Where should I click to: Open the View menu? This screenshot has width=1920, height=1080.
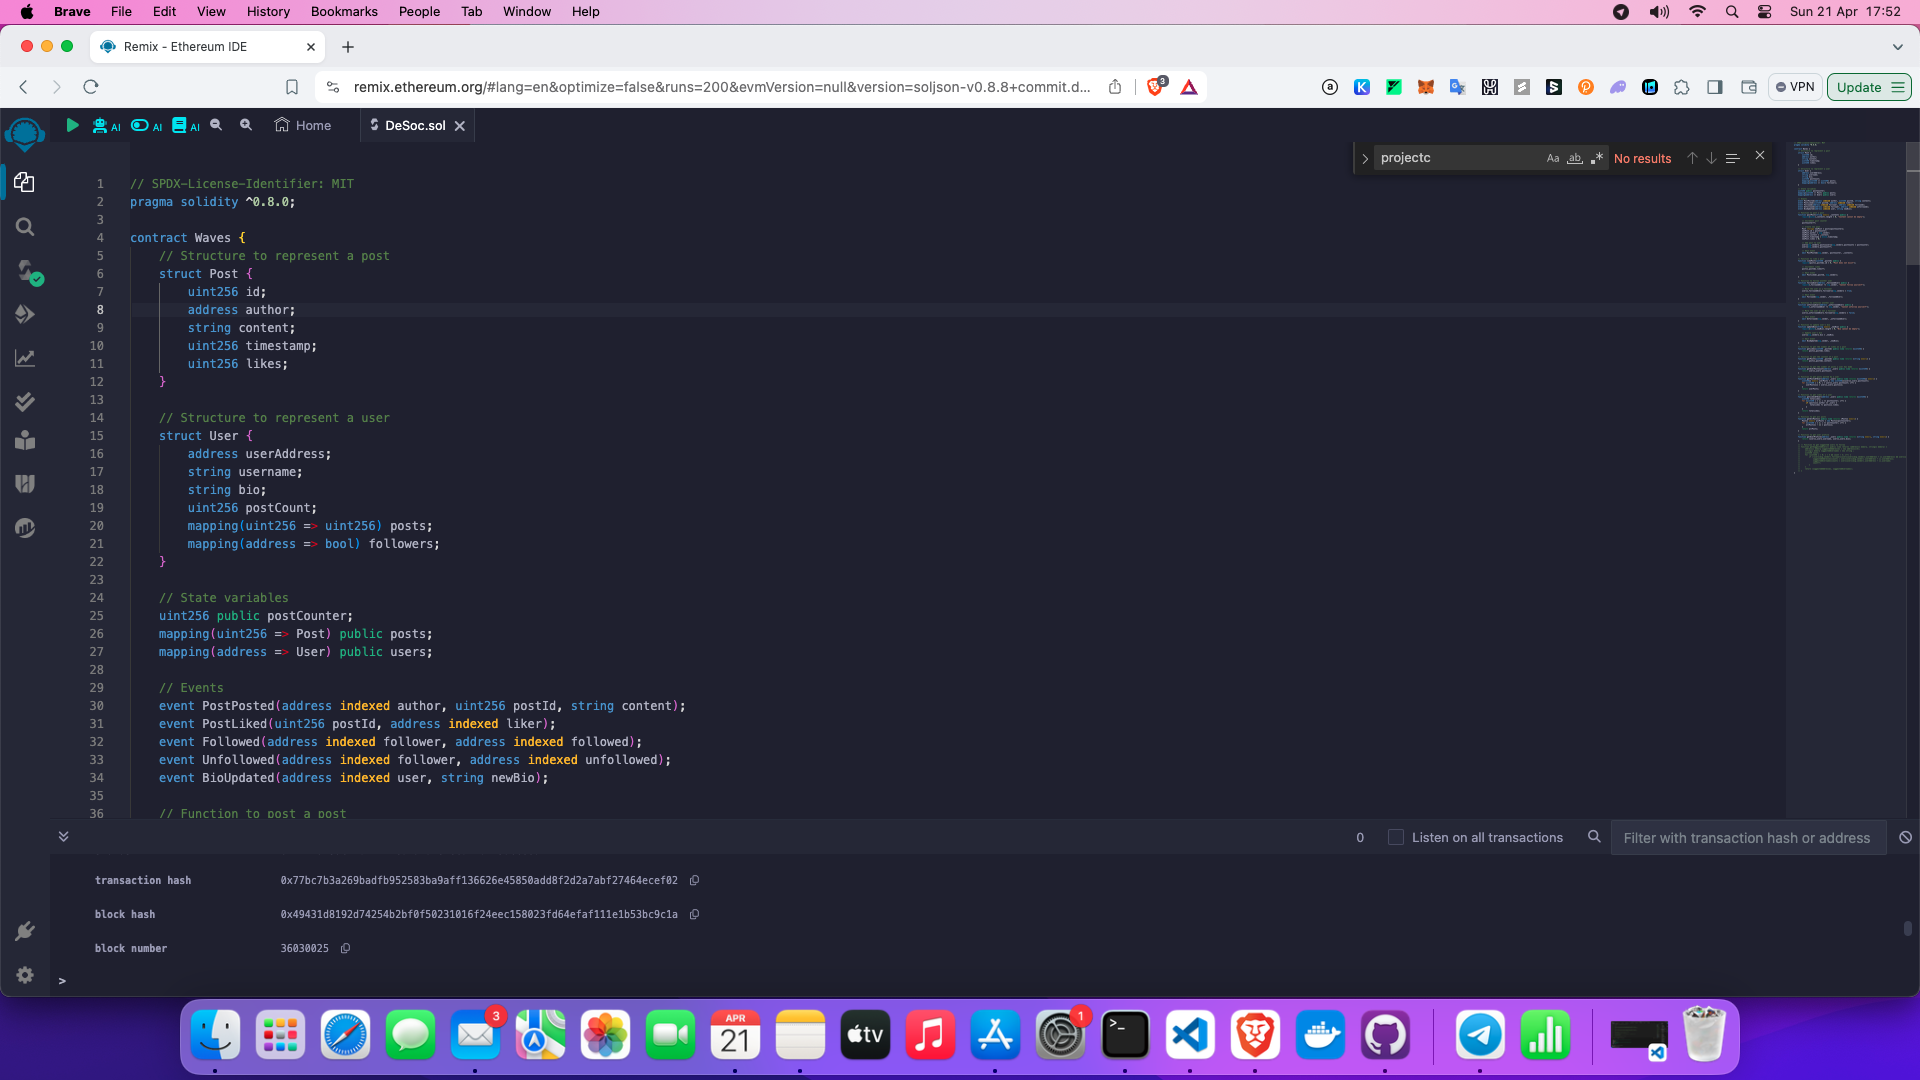coord(211,12)
